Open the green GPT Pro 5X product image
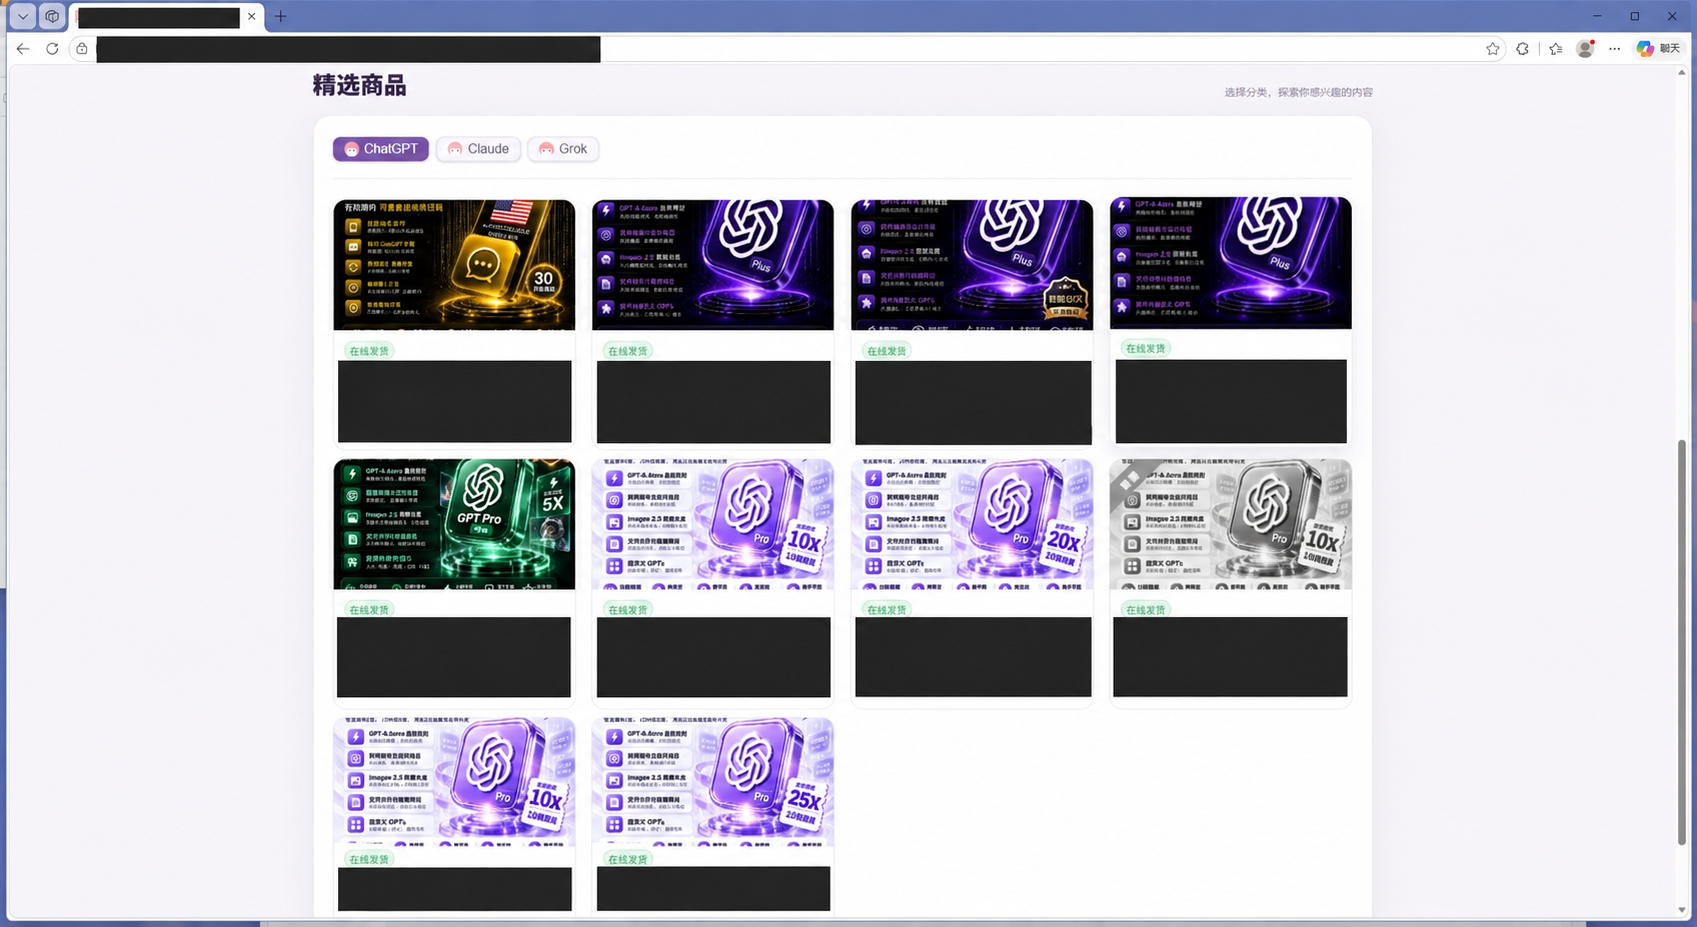 pos(454,524)
